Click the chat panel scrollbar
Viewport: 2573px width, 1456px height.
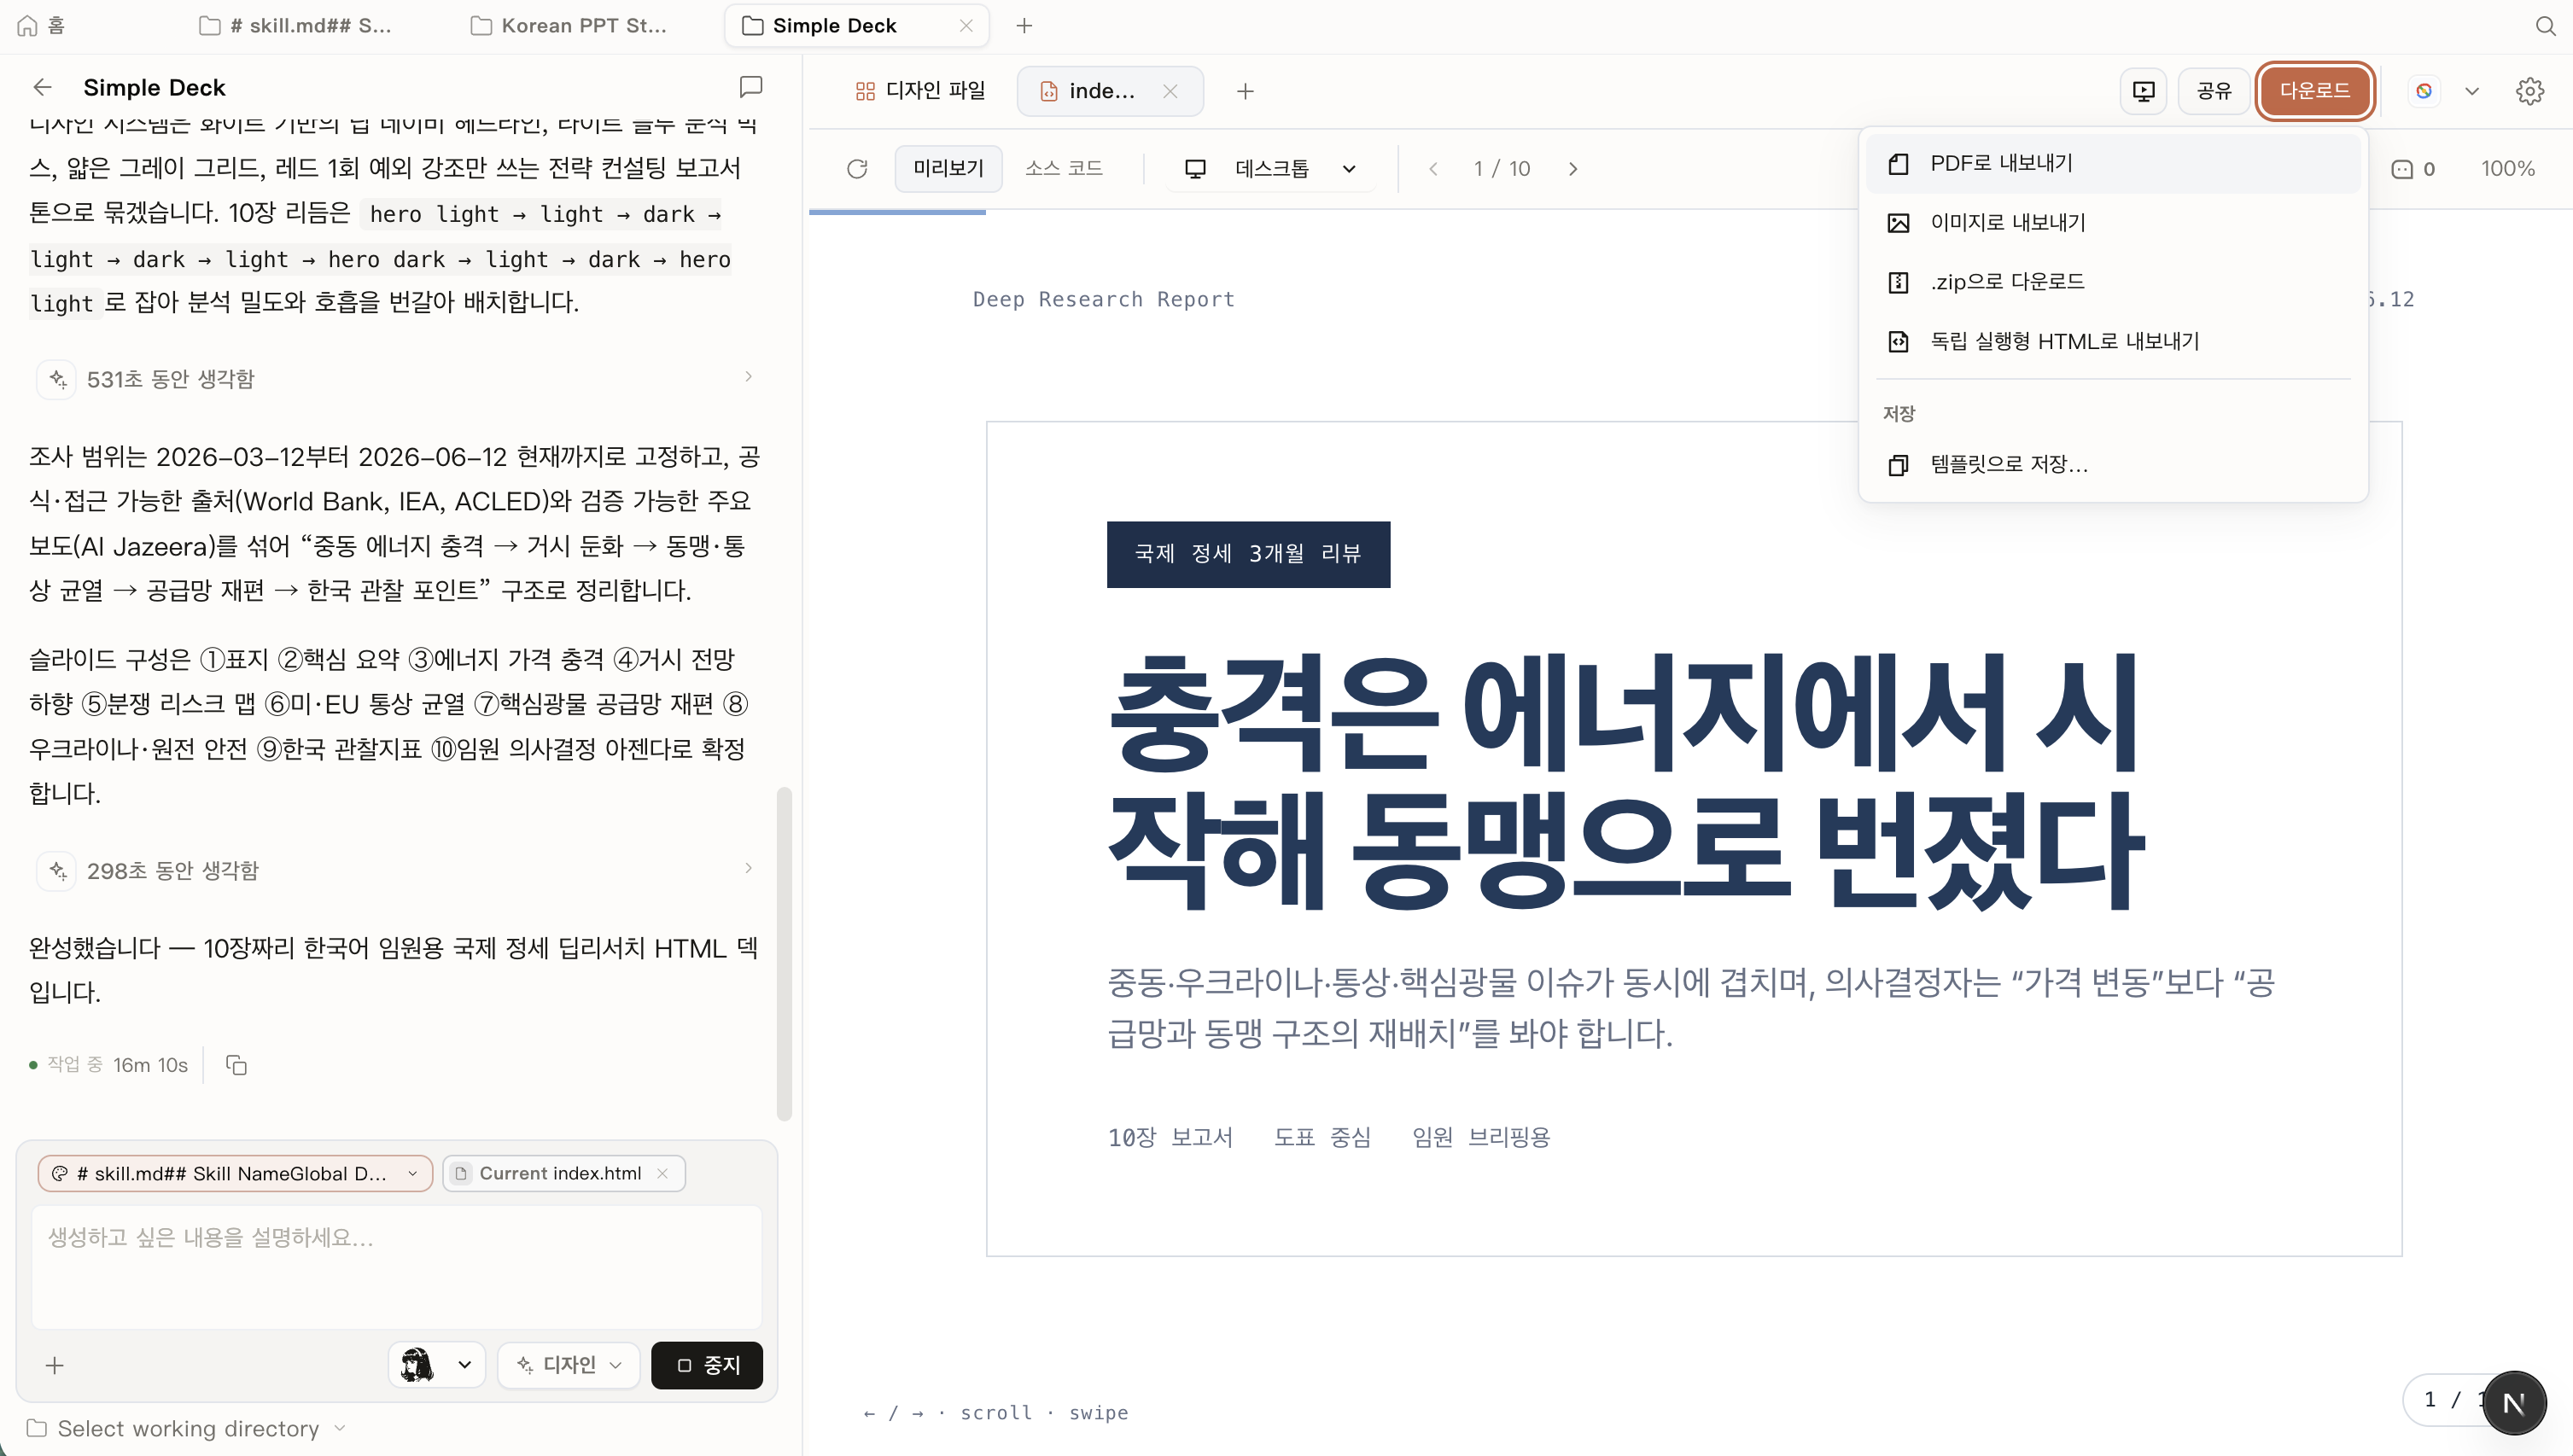(x=784, y=953)
